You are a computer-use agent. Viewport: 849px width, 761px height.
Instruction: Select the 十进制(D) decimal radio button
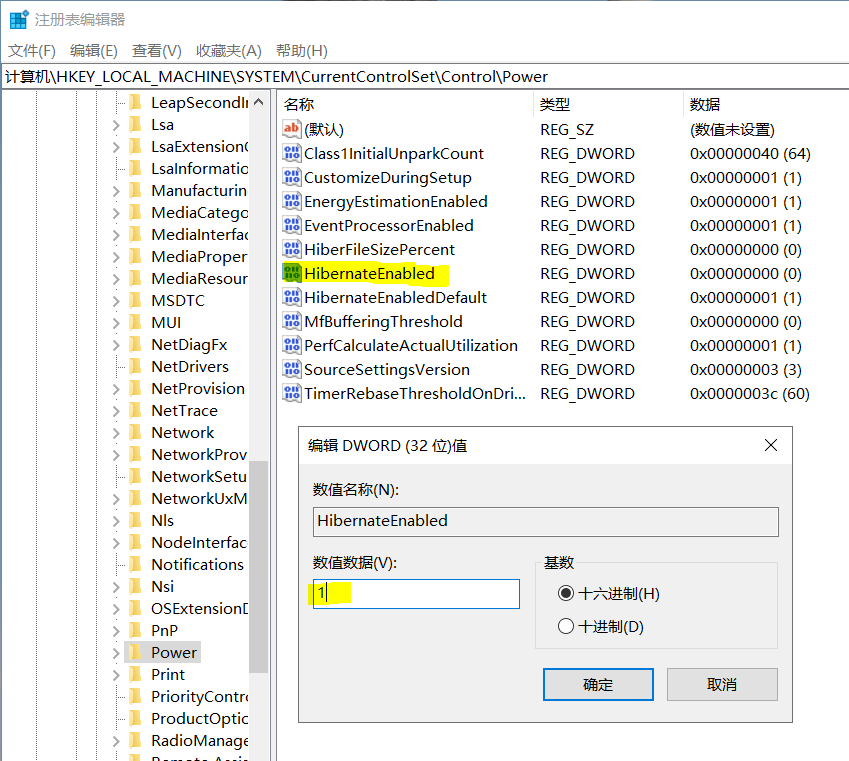coord(566,627)
